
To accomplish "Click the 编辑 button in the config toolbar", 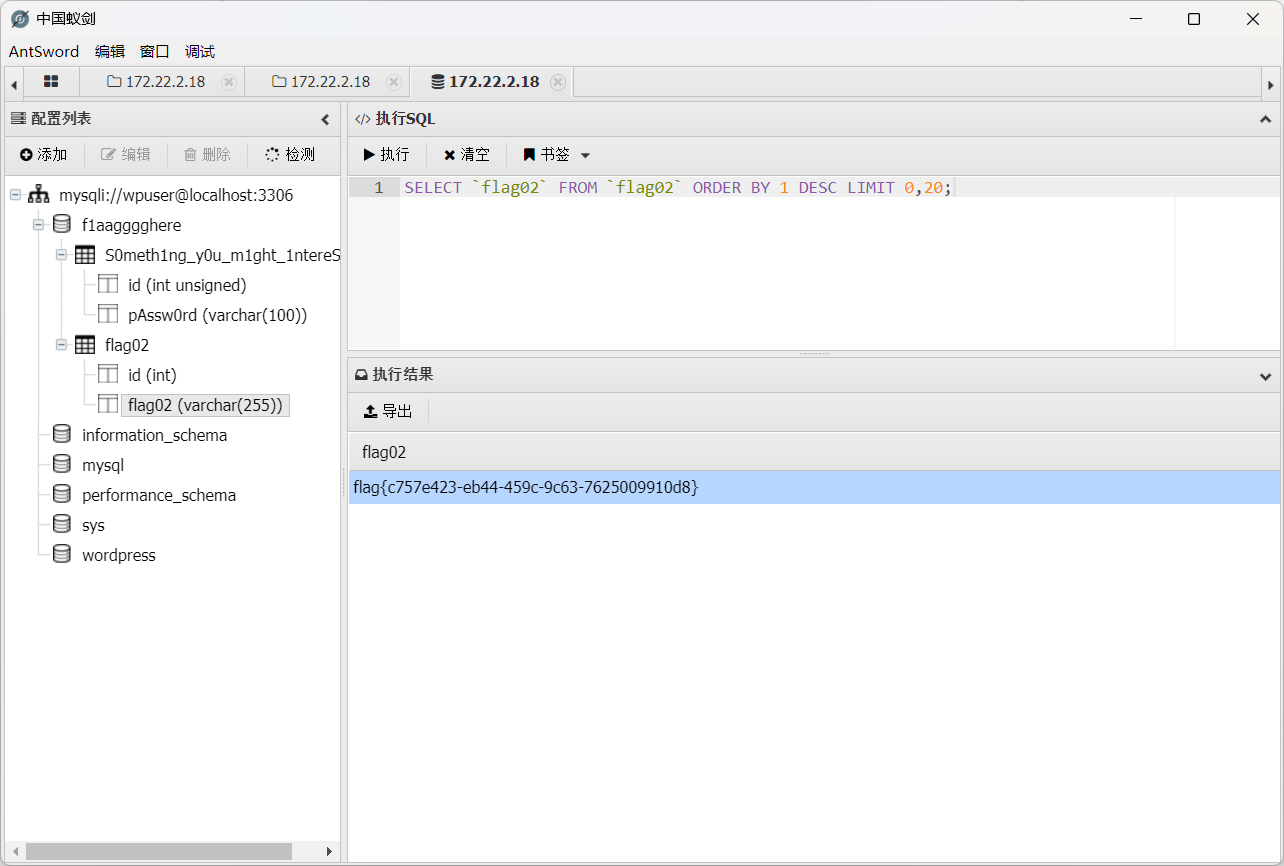I will click(x=126, y=155).
